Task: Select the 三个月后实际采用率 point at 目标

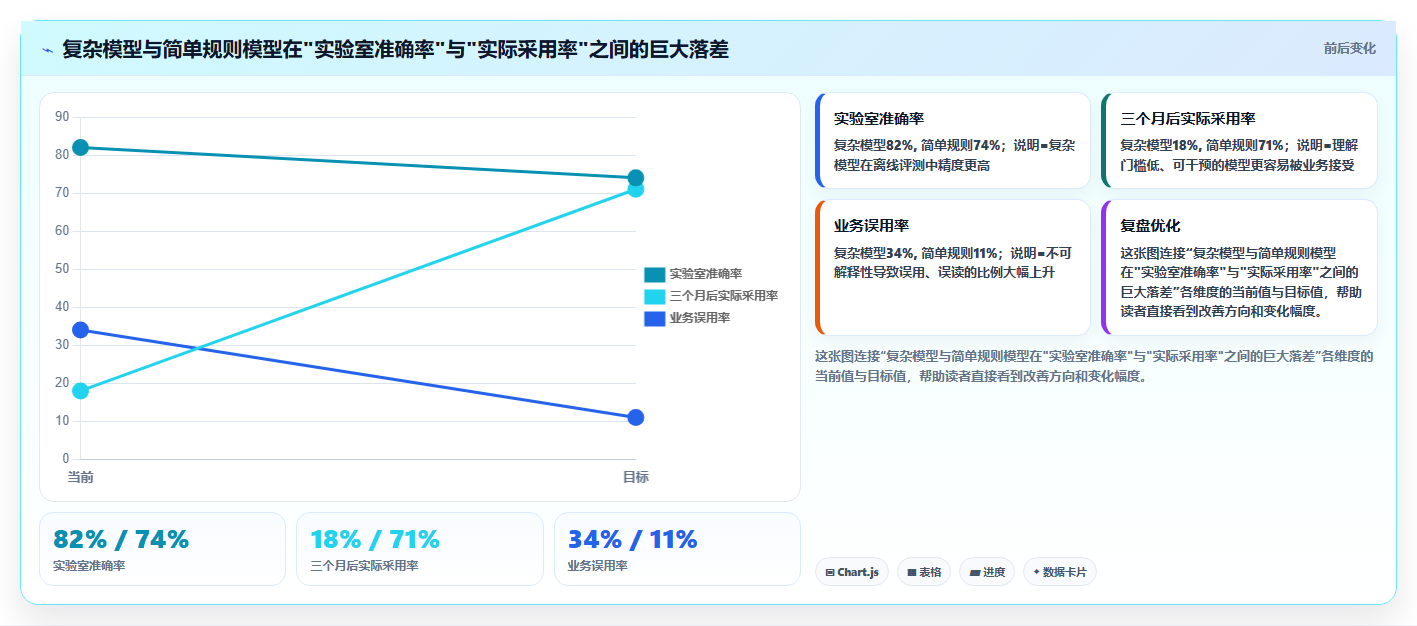Action: pyautogui.click(x=636, y=190)
